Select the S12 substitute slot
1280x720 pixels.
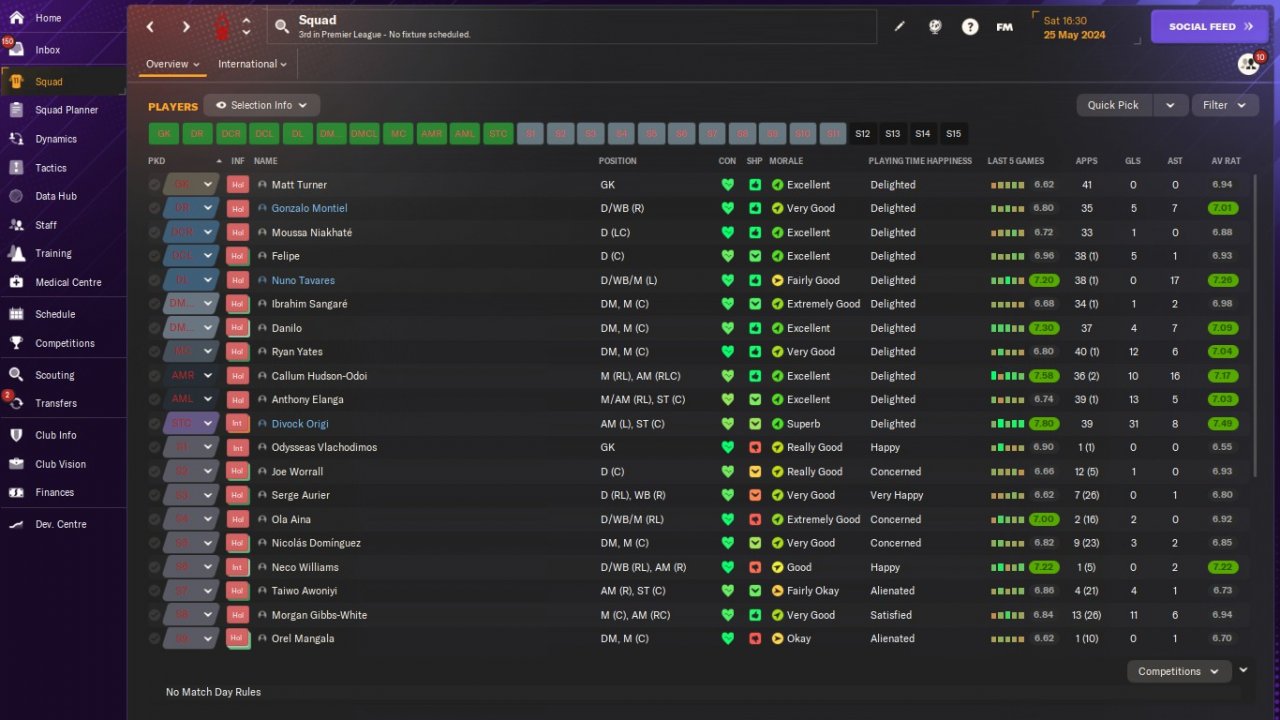862,134
